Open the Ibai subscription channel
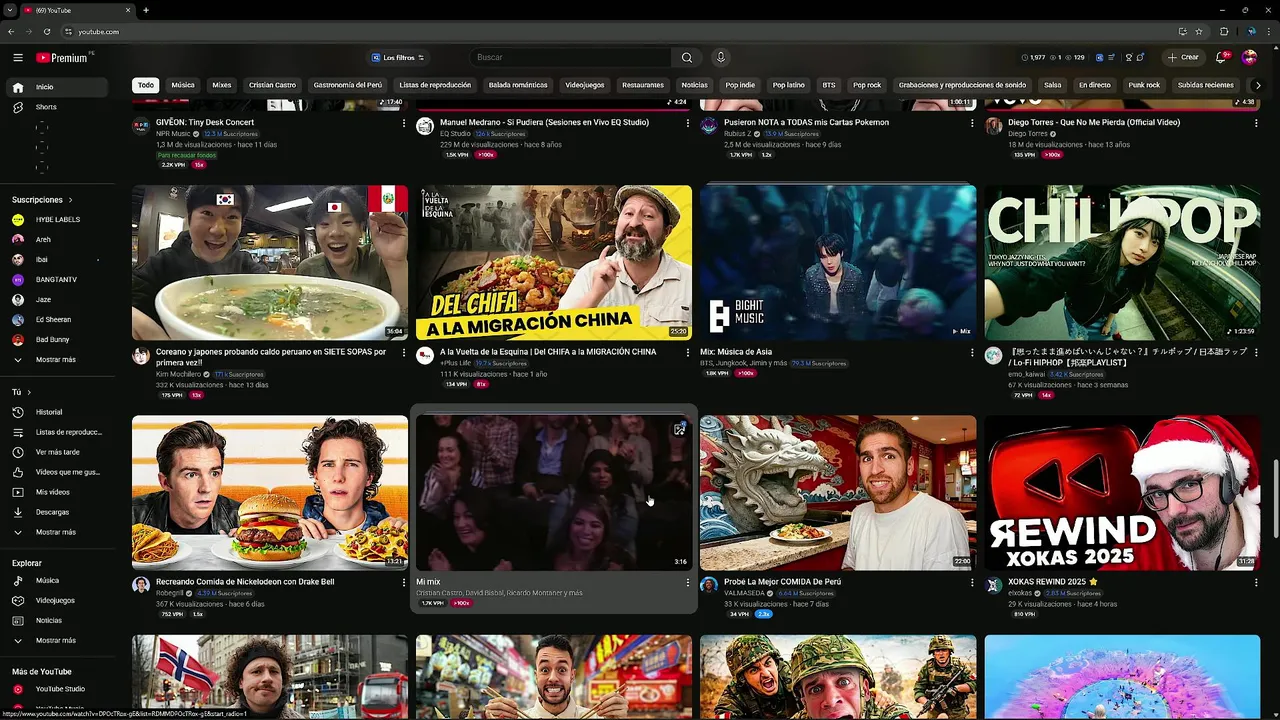This screenshot has width=1280, height=720. tap(58, 260)
